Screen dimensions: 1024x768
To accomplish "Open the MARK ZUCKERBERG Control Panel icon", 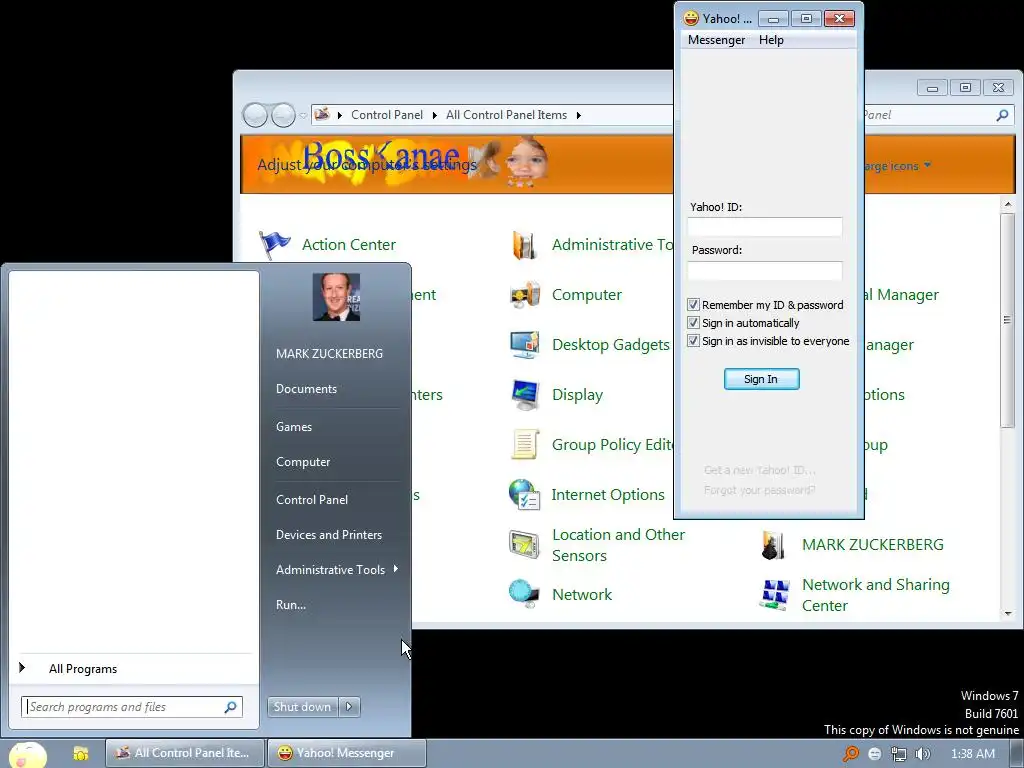I will 773,545.
